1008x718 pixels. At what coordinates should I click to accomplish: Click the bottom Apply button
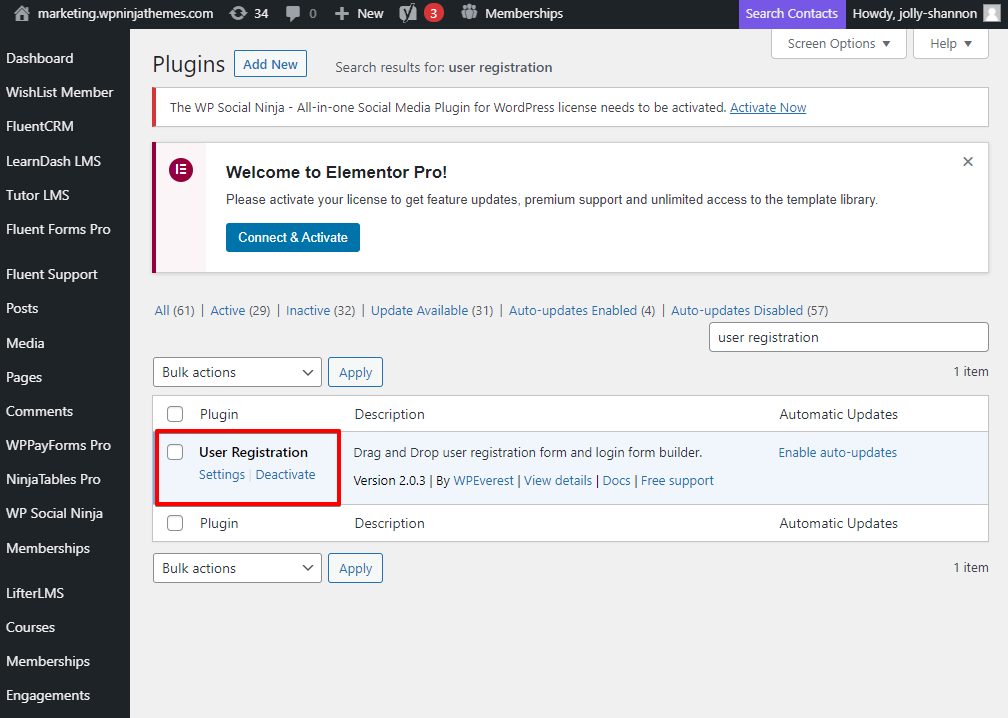(x=356, y=568)
